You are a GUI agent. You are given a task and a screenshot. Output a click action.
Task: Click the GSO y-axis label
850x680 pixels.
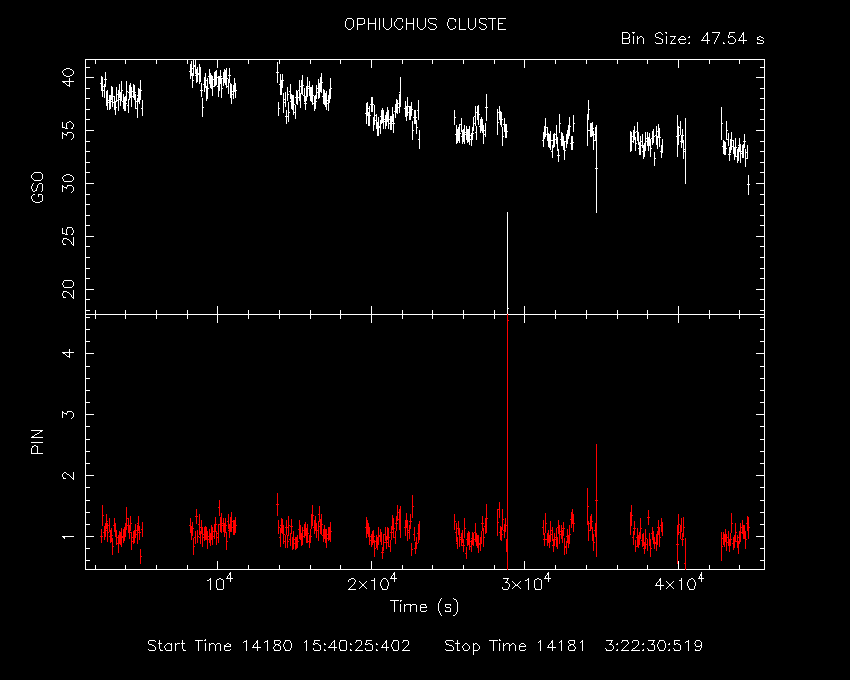37,187
